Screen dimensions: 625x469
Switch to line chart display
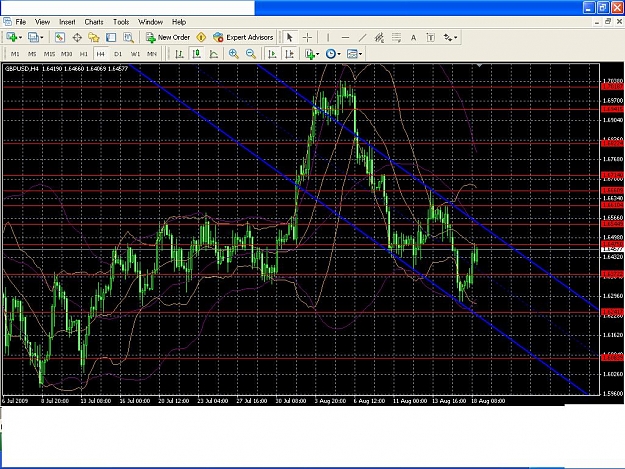214,54
